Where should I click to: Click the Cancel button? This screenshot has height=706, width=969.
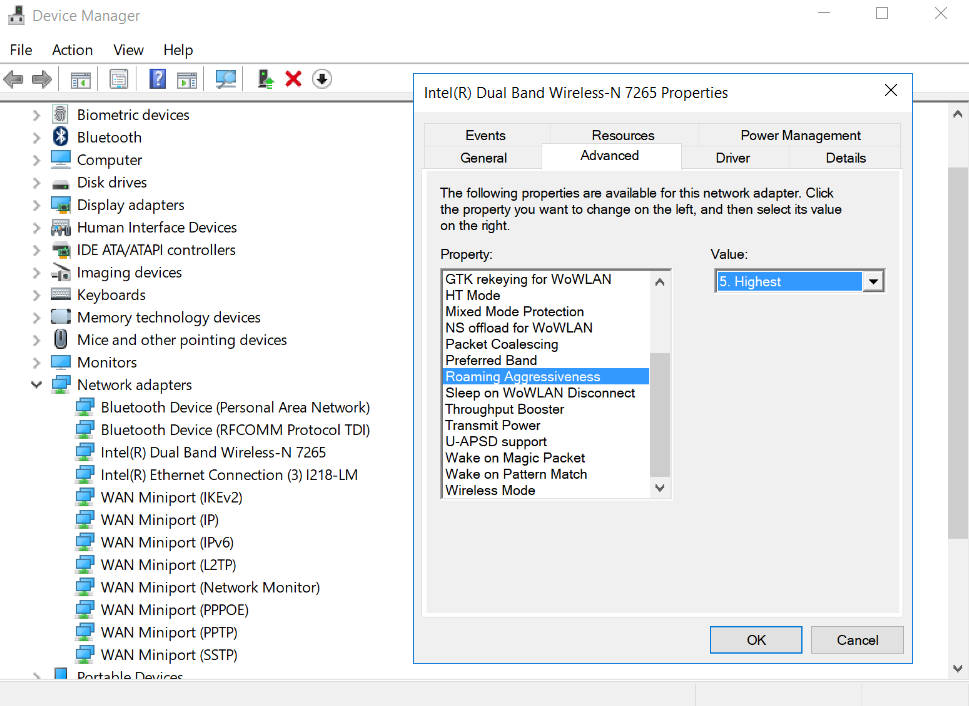[x=857, y=640]
